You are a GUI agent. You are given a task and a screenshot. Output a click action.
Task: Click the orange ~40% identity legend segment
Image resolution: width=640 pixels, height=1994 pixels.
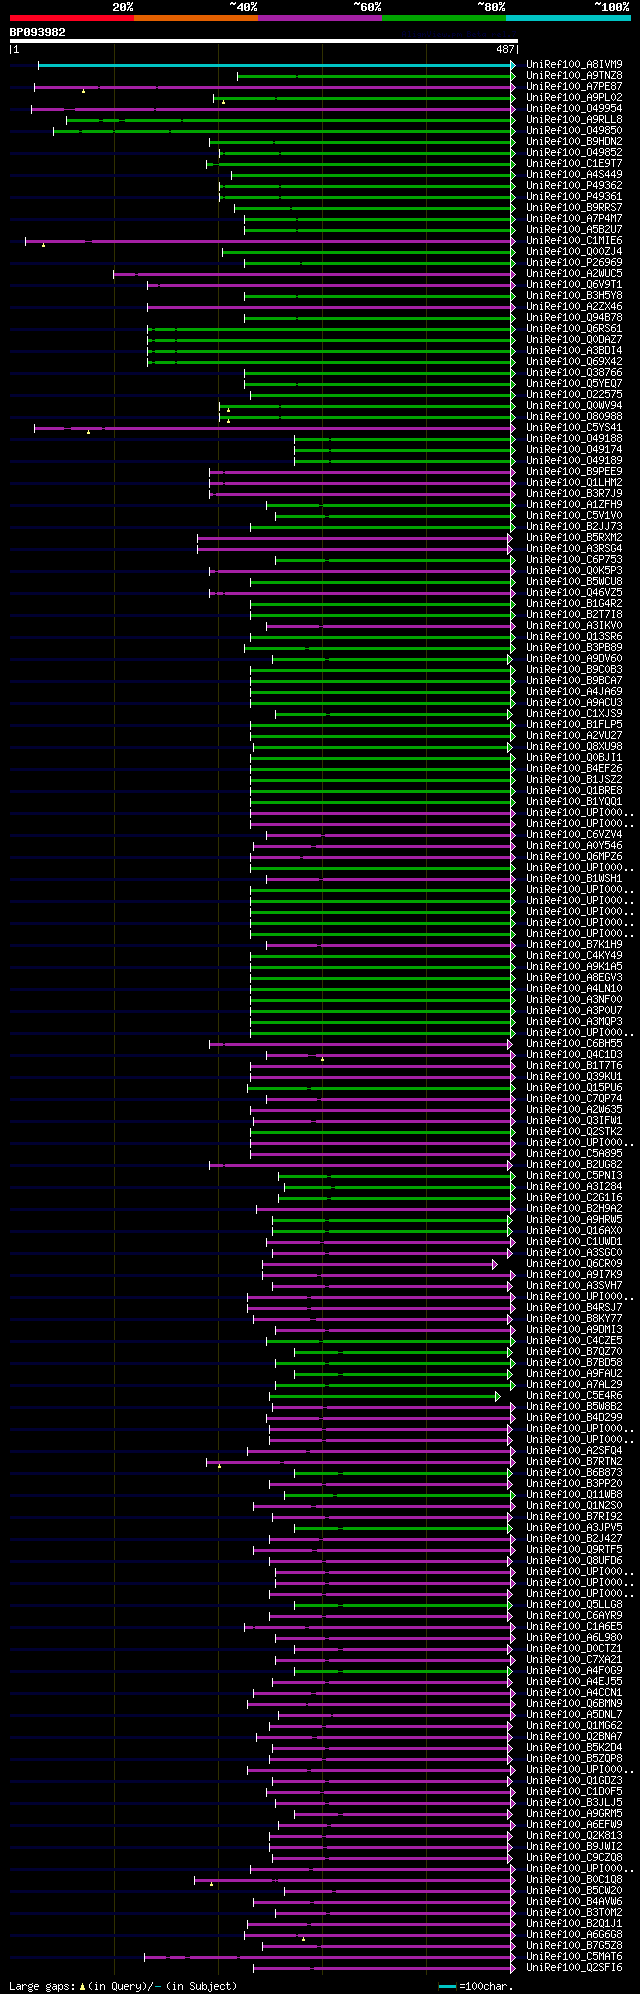[196, 18]
